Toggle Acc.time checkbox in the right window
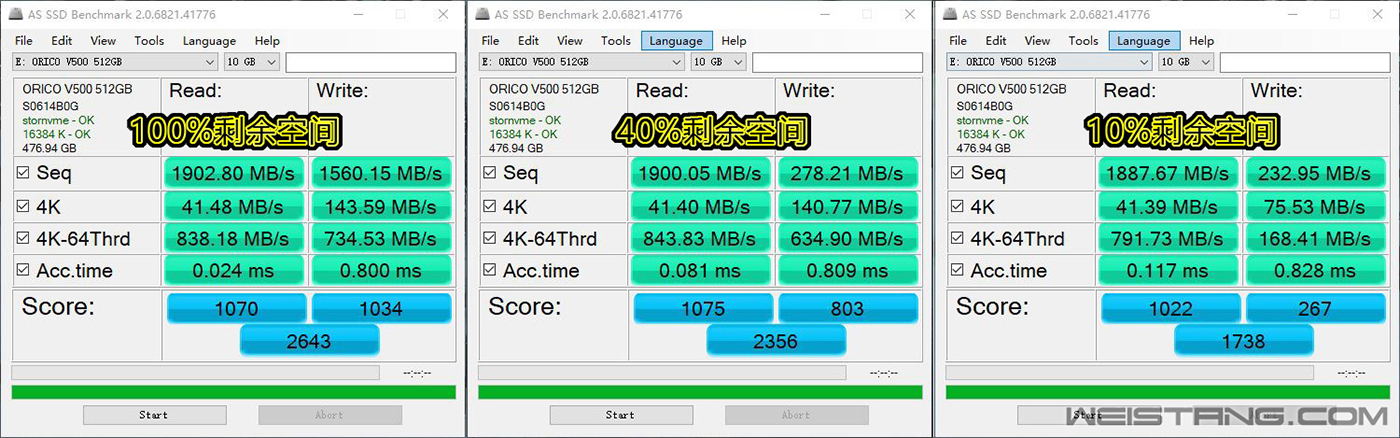 [957, 271]
